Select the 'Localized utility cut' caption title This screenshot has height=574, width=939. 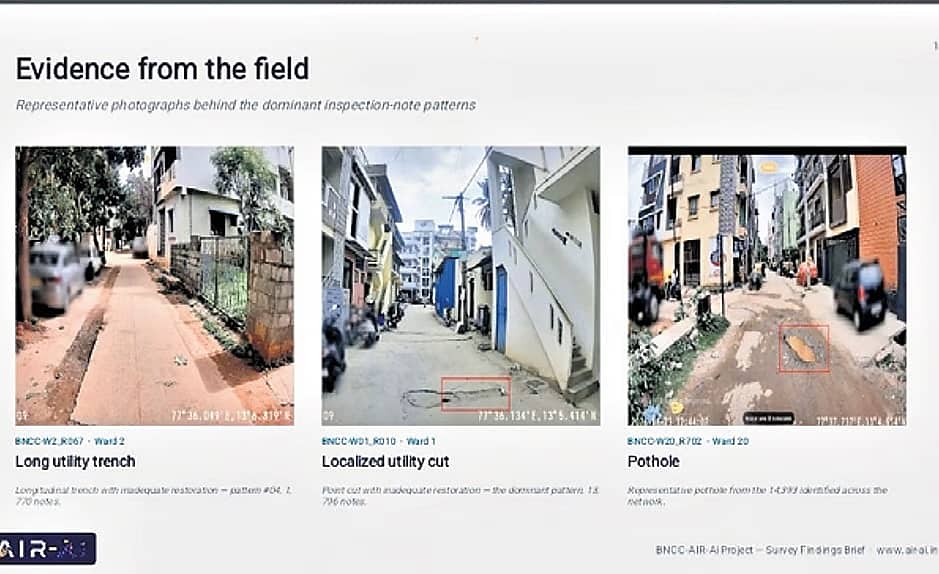pos(385,461)
